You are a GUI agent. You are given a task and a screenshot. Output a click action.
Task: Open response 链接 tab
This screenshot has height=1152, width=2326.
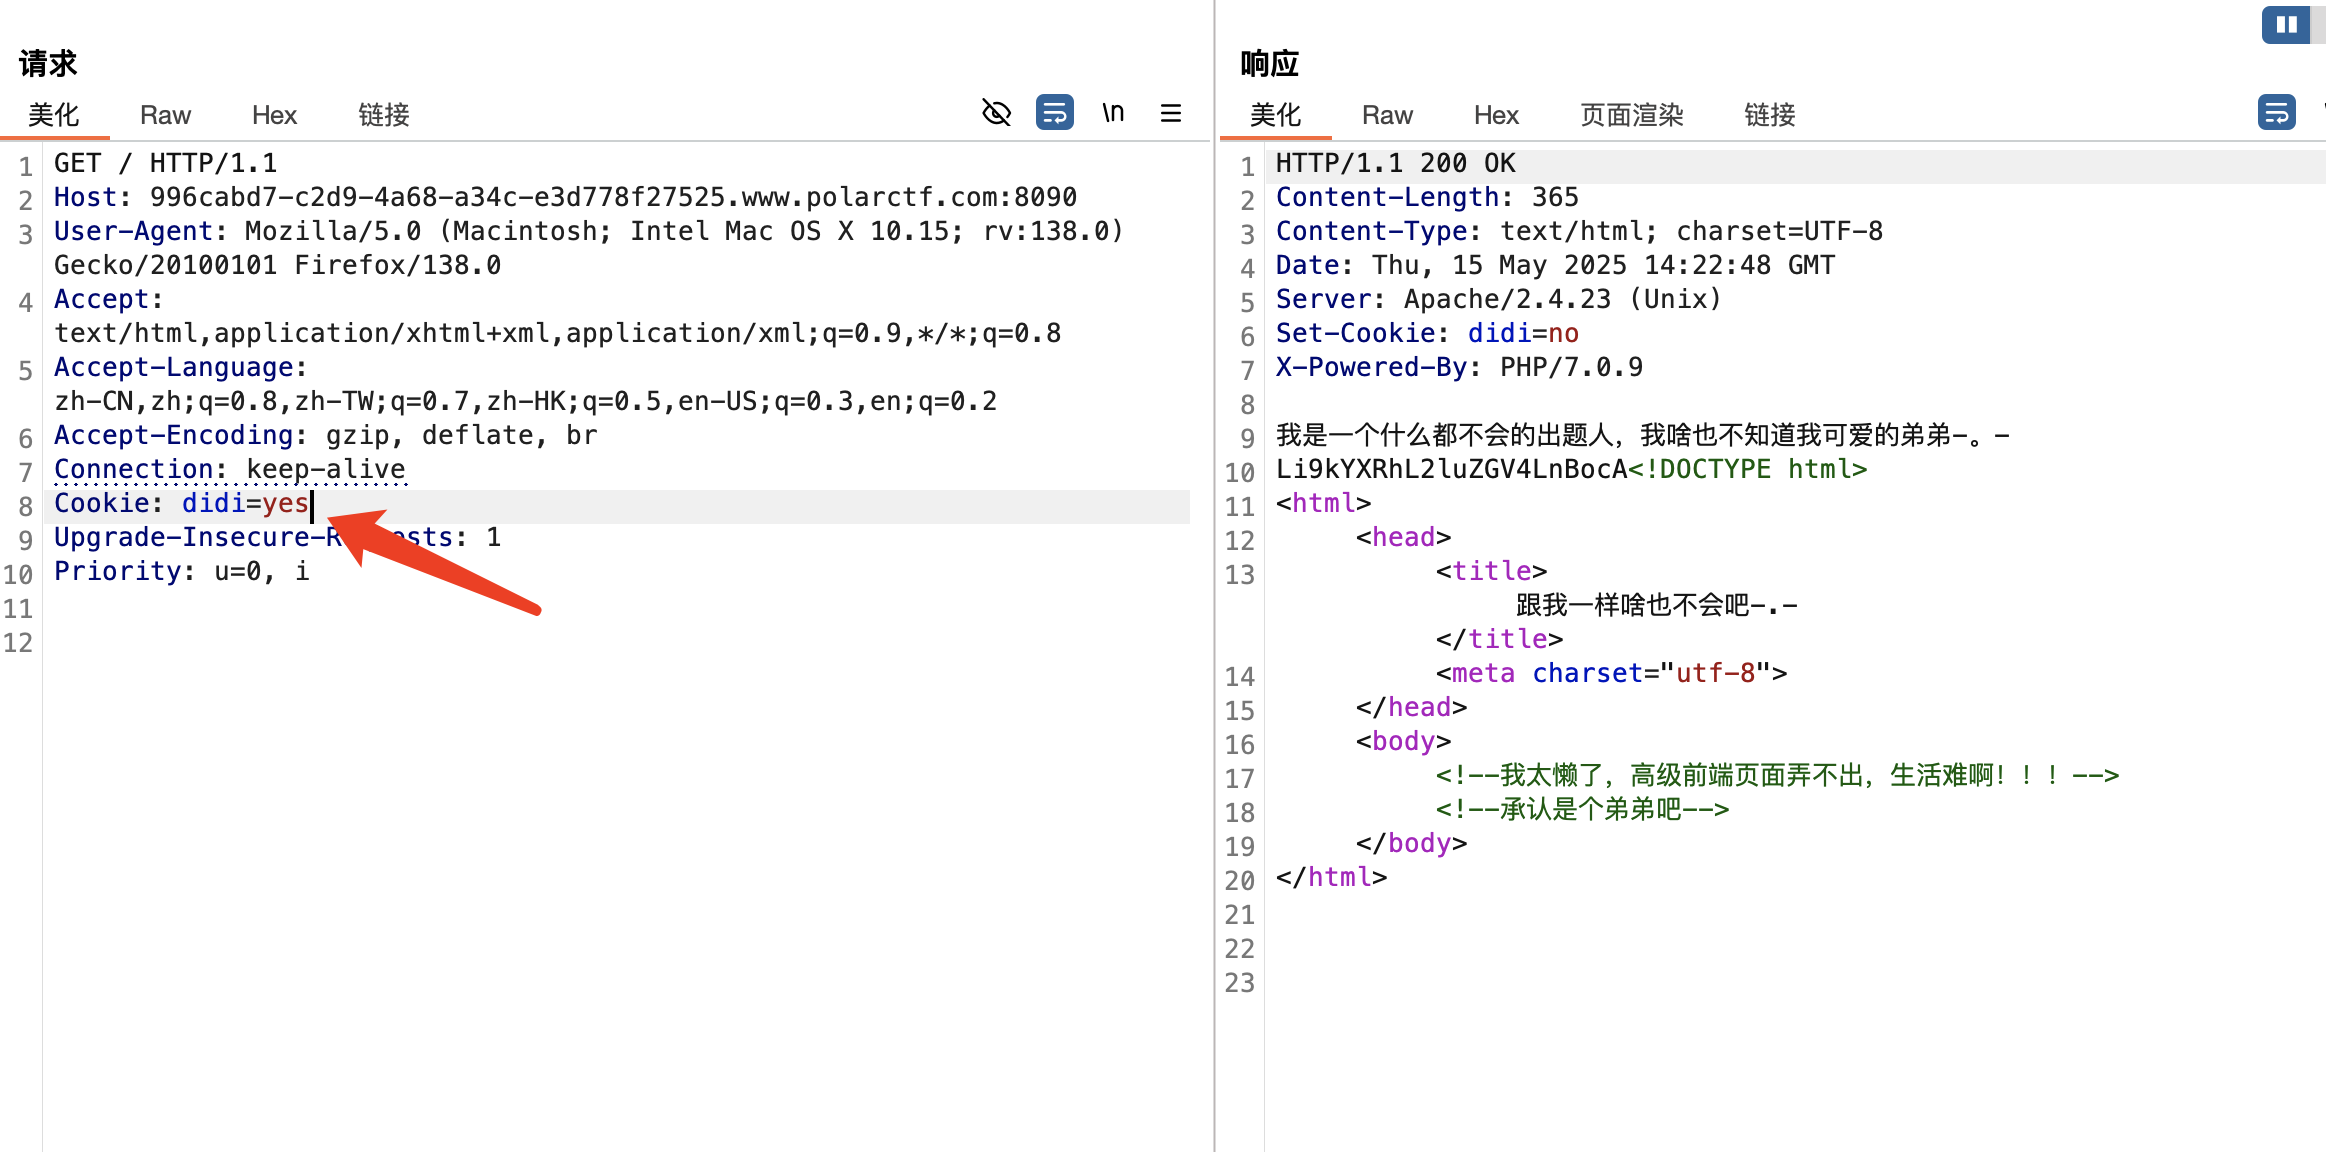pos(1770,115)
